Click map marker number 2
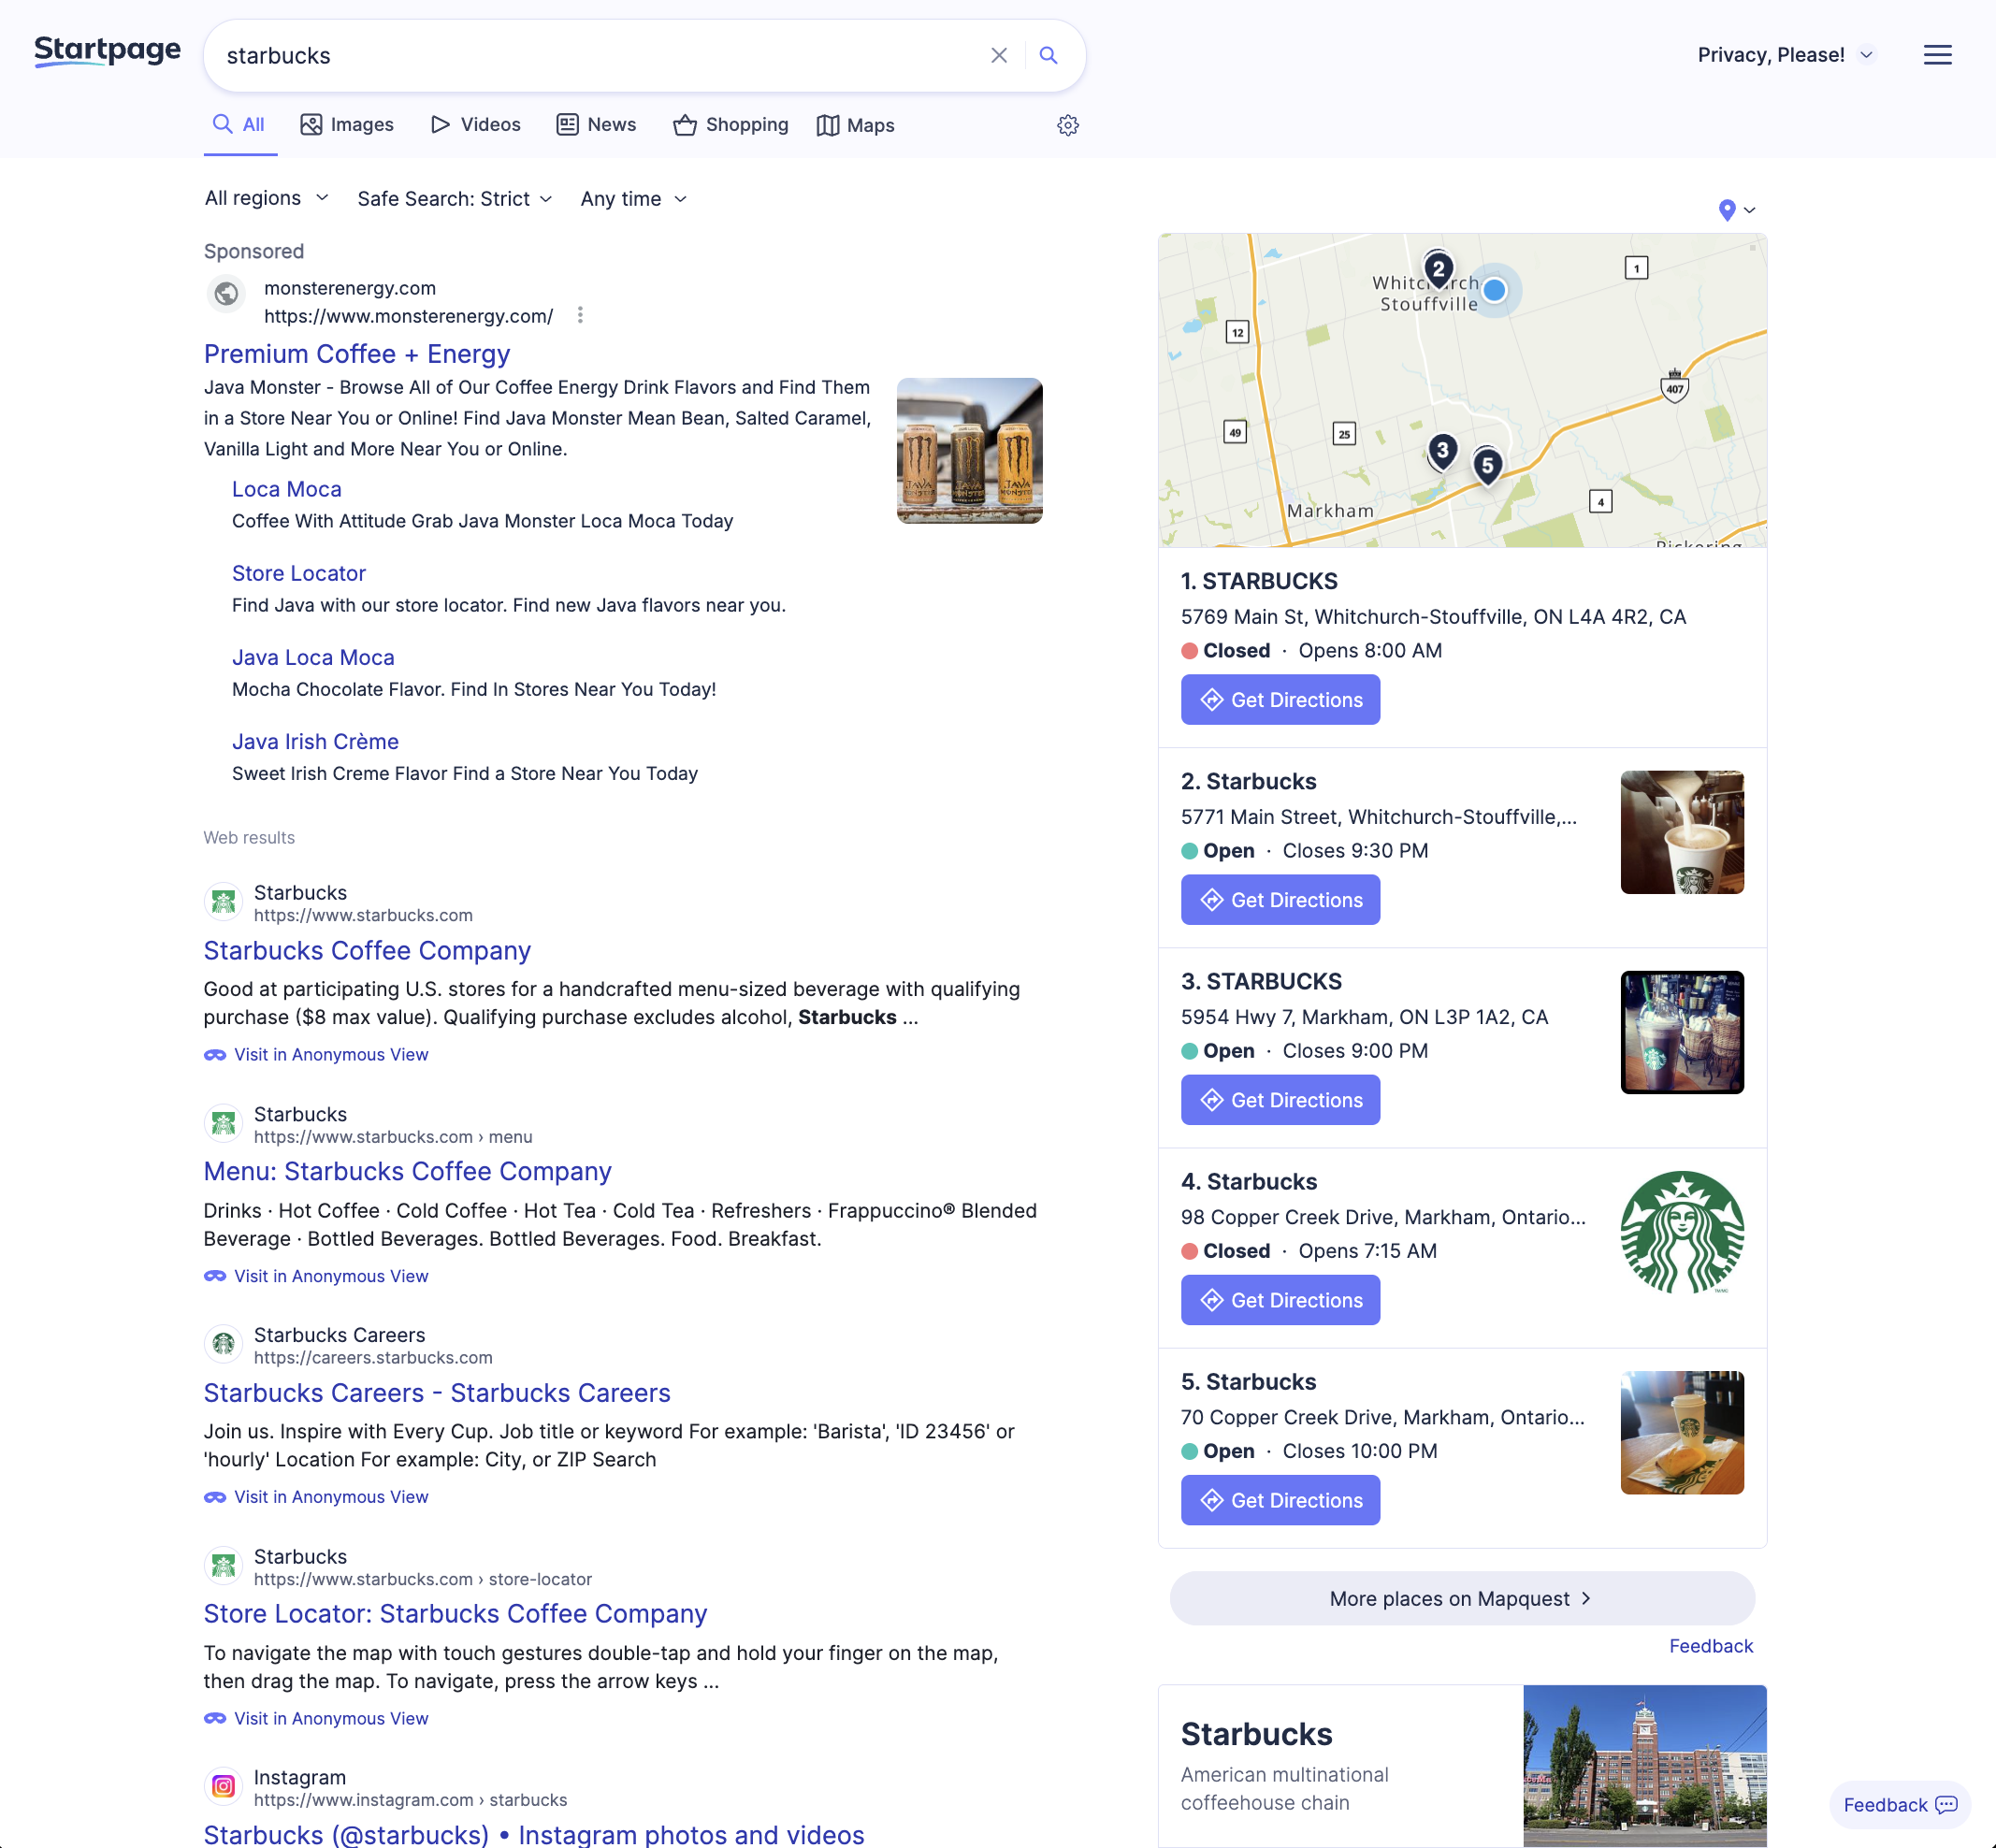Image resolution: width=1996 pixels, height=1848 pixels. (1438, 269)
